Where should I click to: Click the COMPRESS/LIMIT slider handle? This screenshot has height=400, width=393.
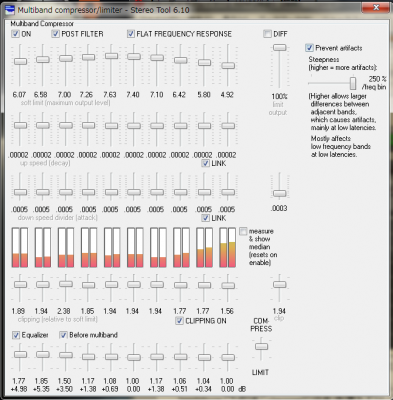[x=261, y=347]
